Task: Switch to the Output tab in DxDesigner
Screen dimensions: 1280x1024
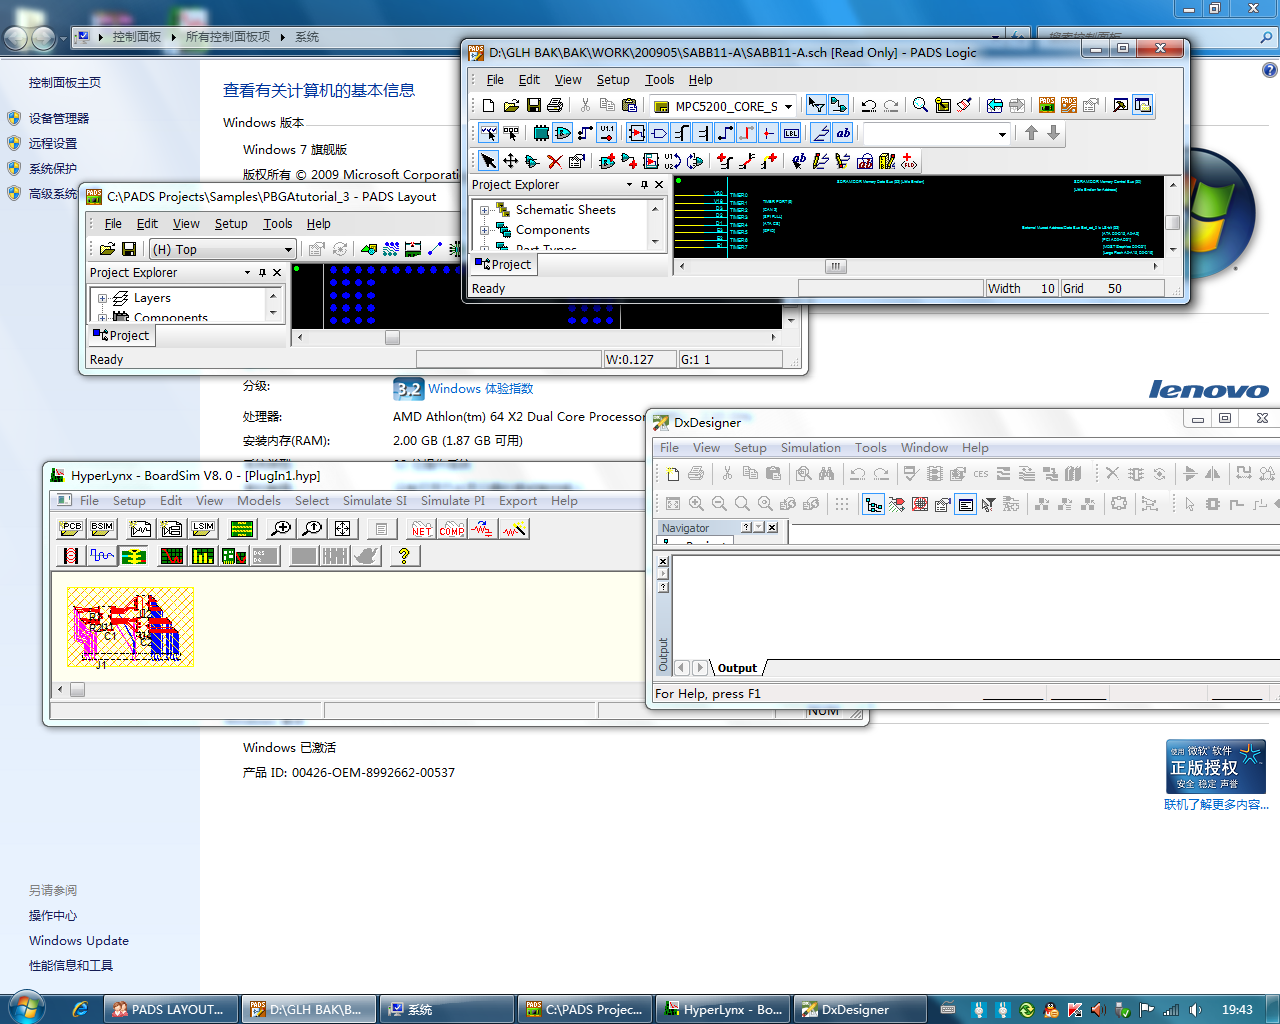Action: coord(737,668)
